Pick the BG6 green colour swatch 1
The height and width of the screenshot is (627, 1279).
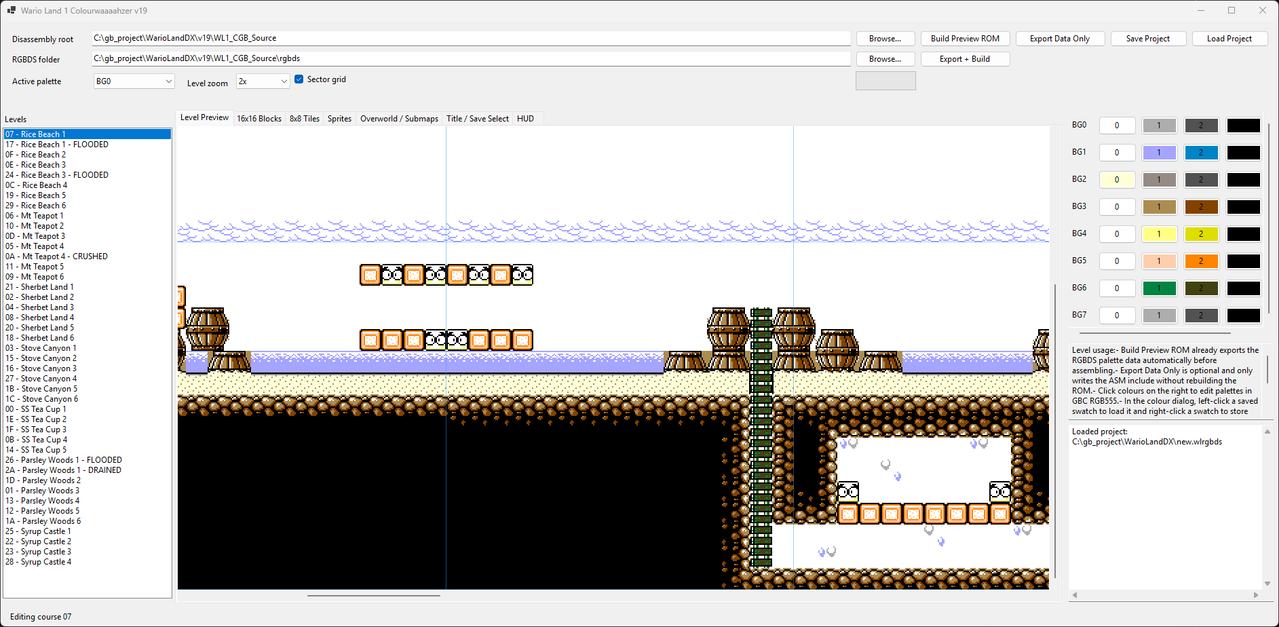(x=1158, y=288)
